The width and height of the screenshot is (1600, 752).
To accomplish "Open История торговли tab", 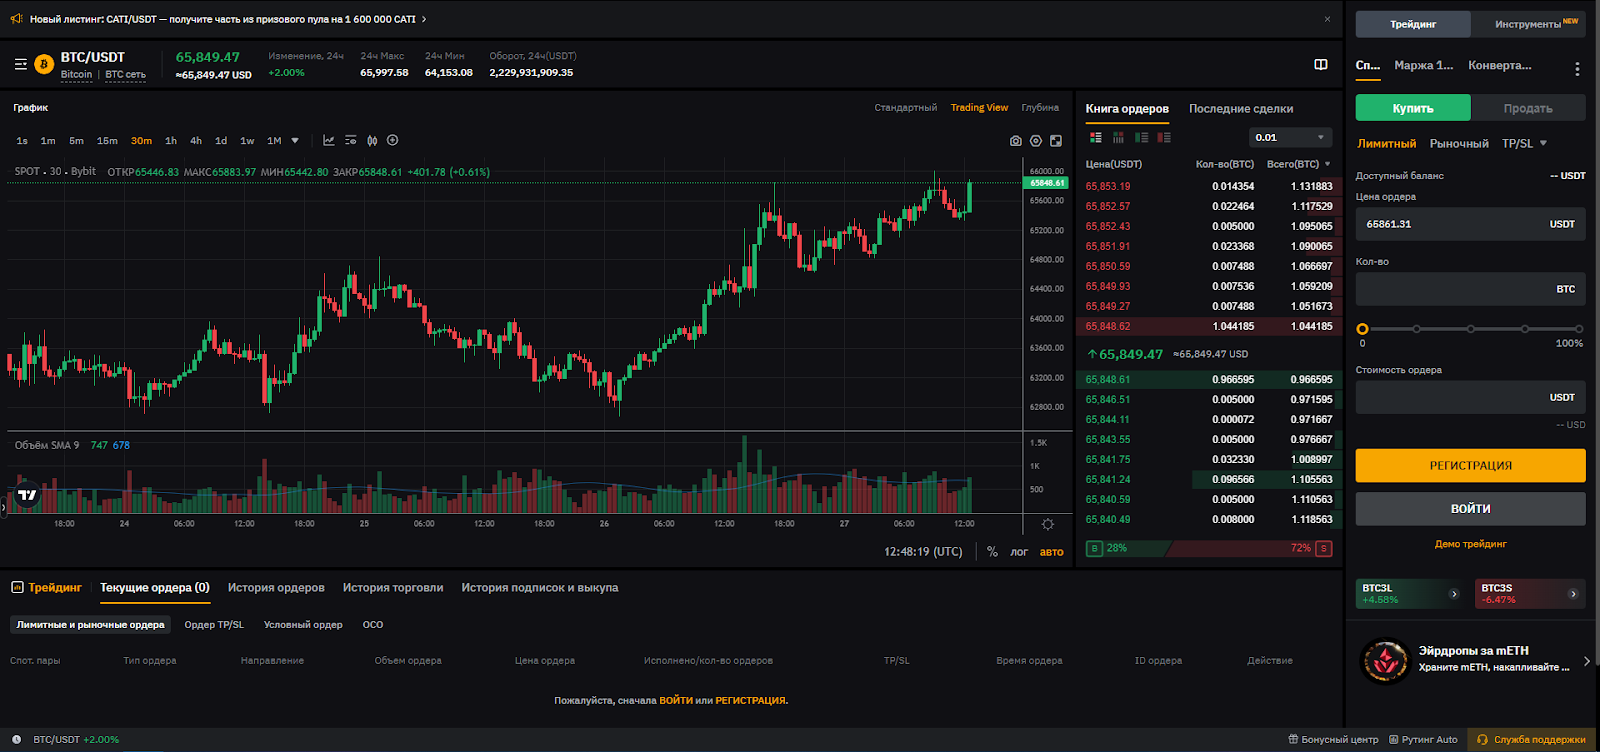I will tap(393, 588).
